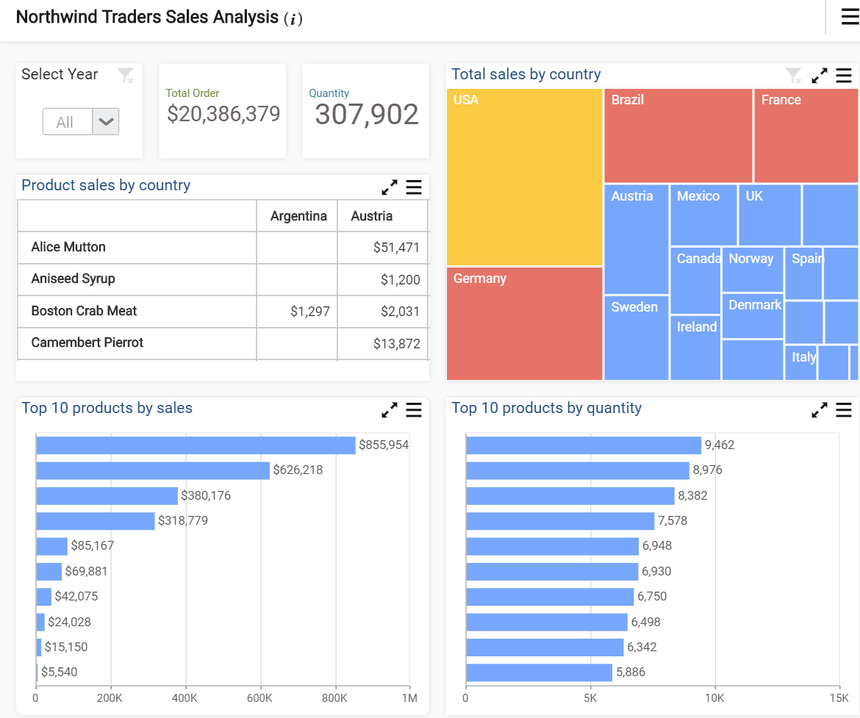Maximize the Total sales by country treemap

(x=819, y=75)
